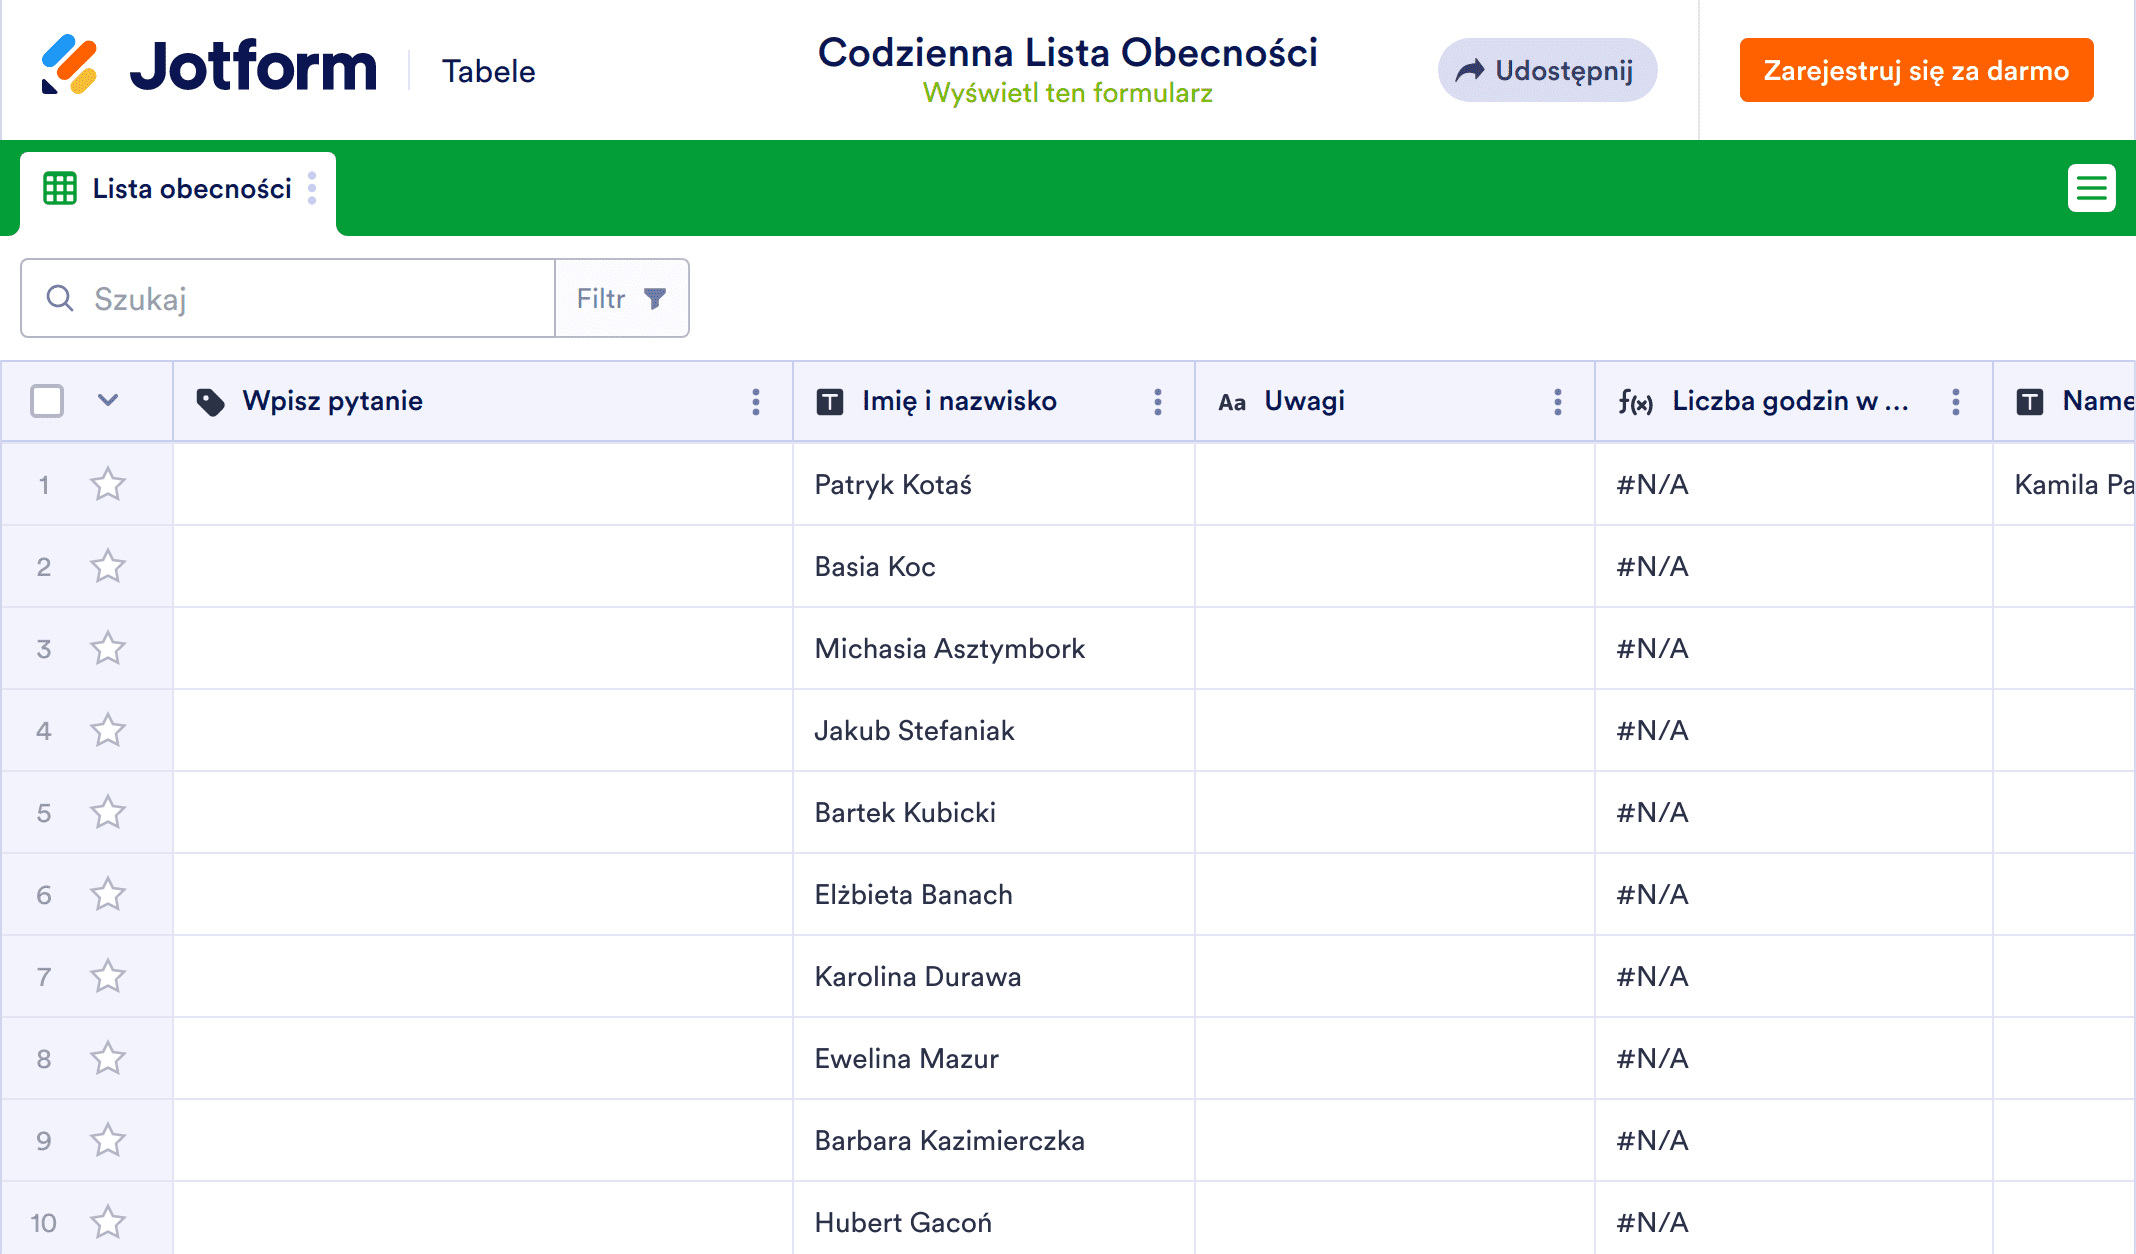Click the Jotform logo icon
2136x1254 pixels.
[69, 66]
